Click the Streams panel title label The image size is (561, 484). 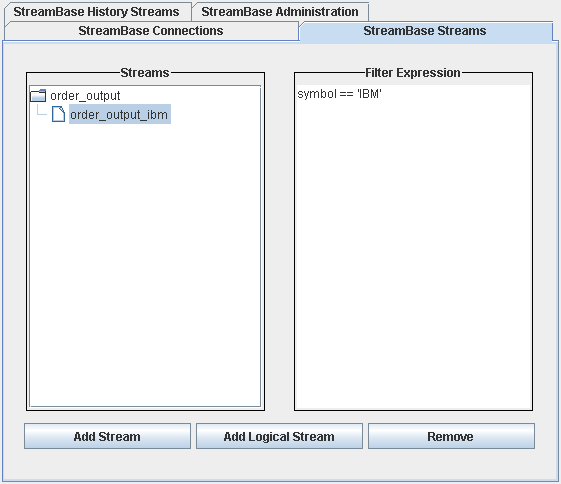(x=145, y=73)
